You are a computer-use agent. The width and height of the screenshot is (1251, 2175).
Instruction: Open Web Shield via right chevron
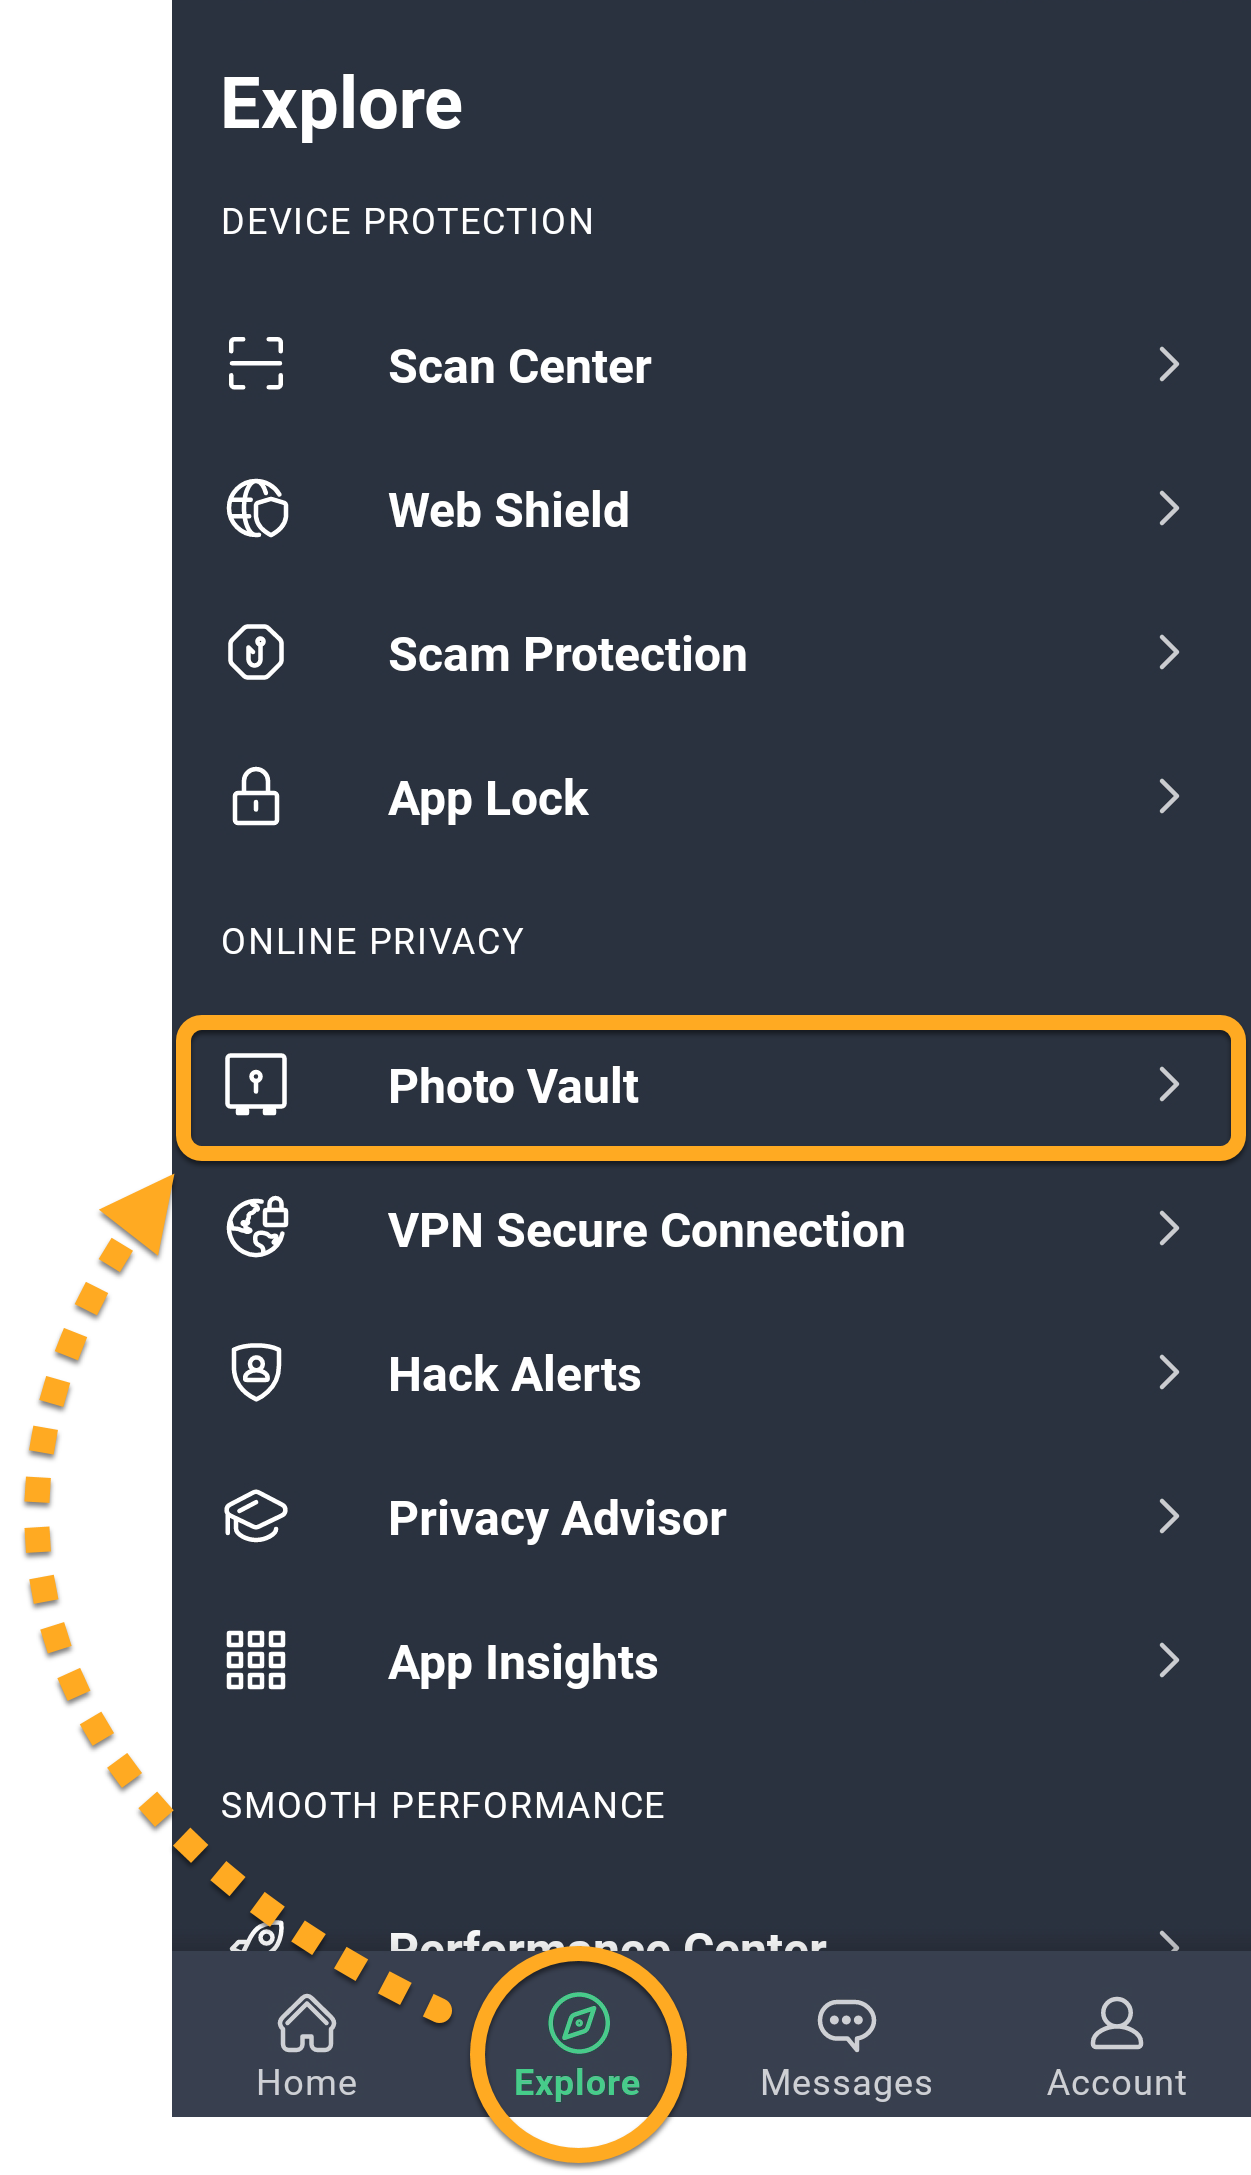point(1168,509)
